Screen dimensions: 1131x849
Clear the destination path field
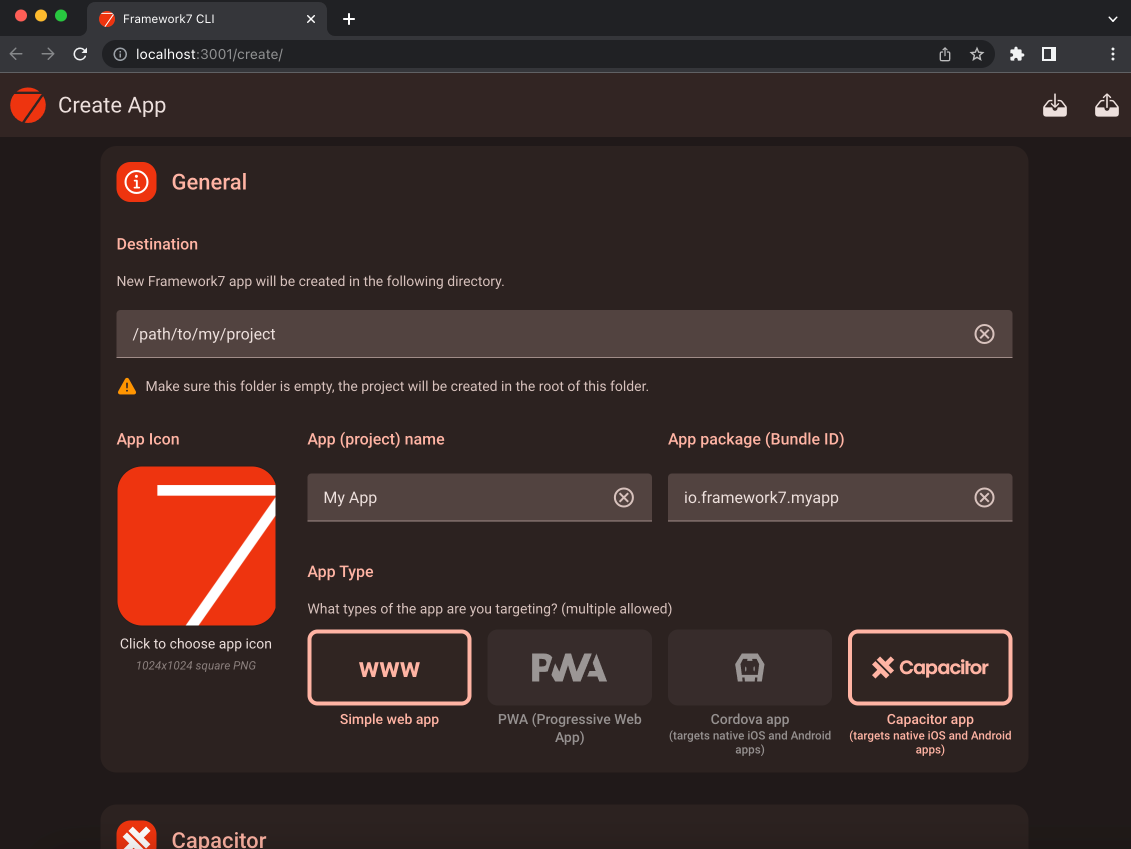[x=984, y=334]
